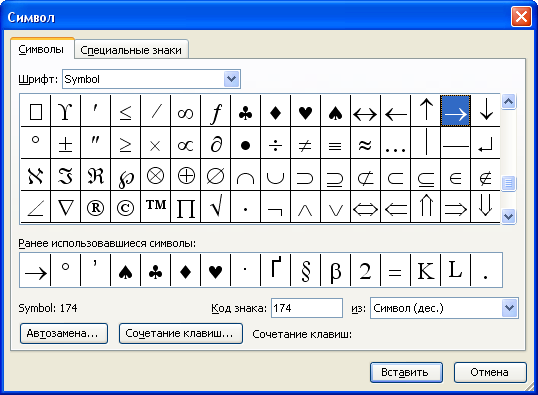
Task: Choose the recently used letter K
Action: [425, 270]
